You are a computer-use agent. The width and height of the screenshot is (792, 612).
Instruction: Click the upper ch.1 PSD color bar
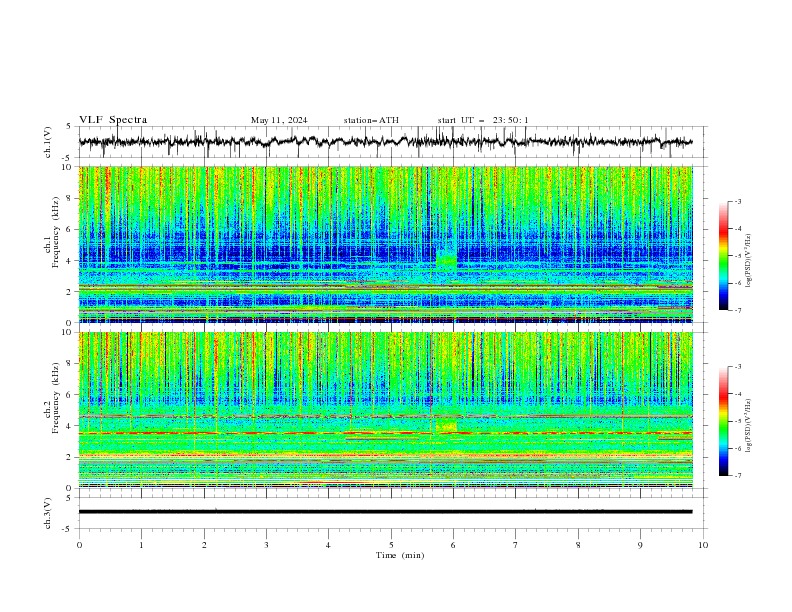723,256
